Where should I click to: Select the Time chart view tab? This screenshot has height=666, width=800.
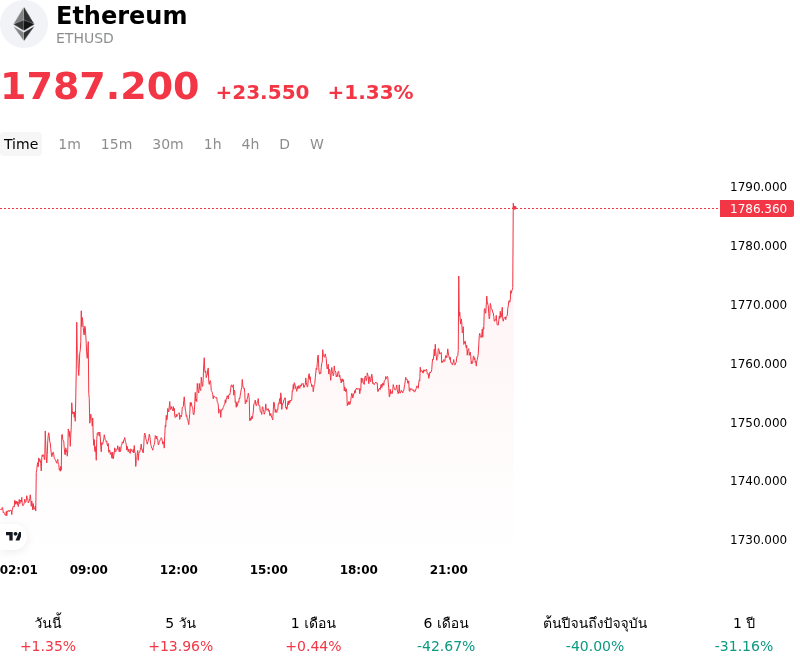[21, 144]
